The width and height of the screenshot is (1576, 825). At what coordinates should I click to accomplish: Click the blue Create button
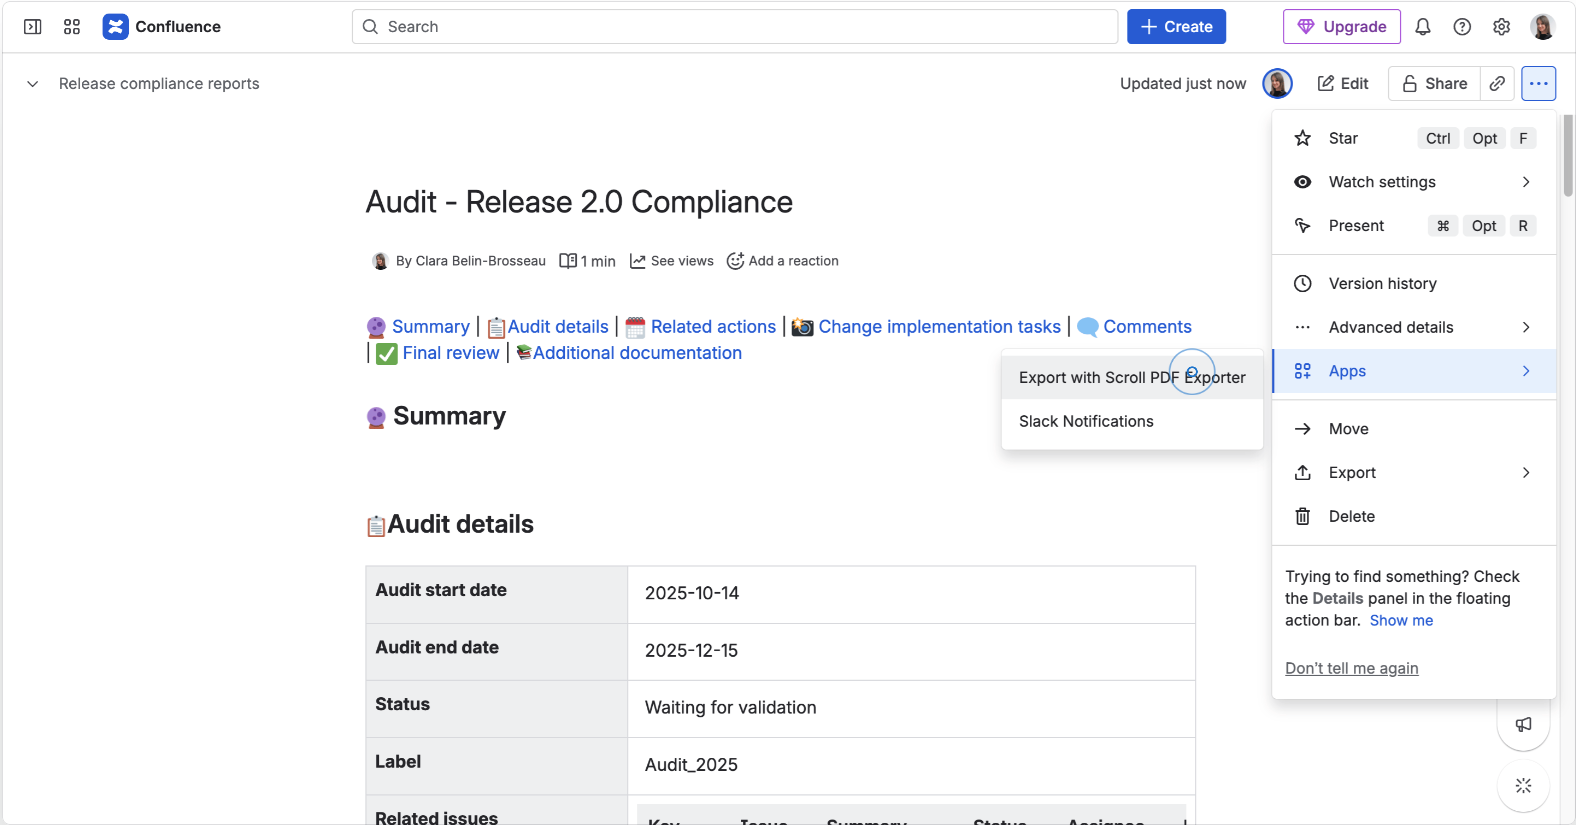coord(1176,27)
